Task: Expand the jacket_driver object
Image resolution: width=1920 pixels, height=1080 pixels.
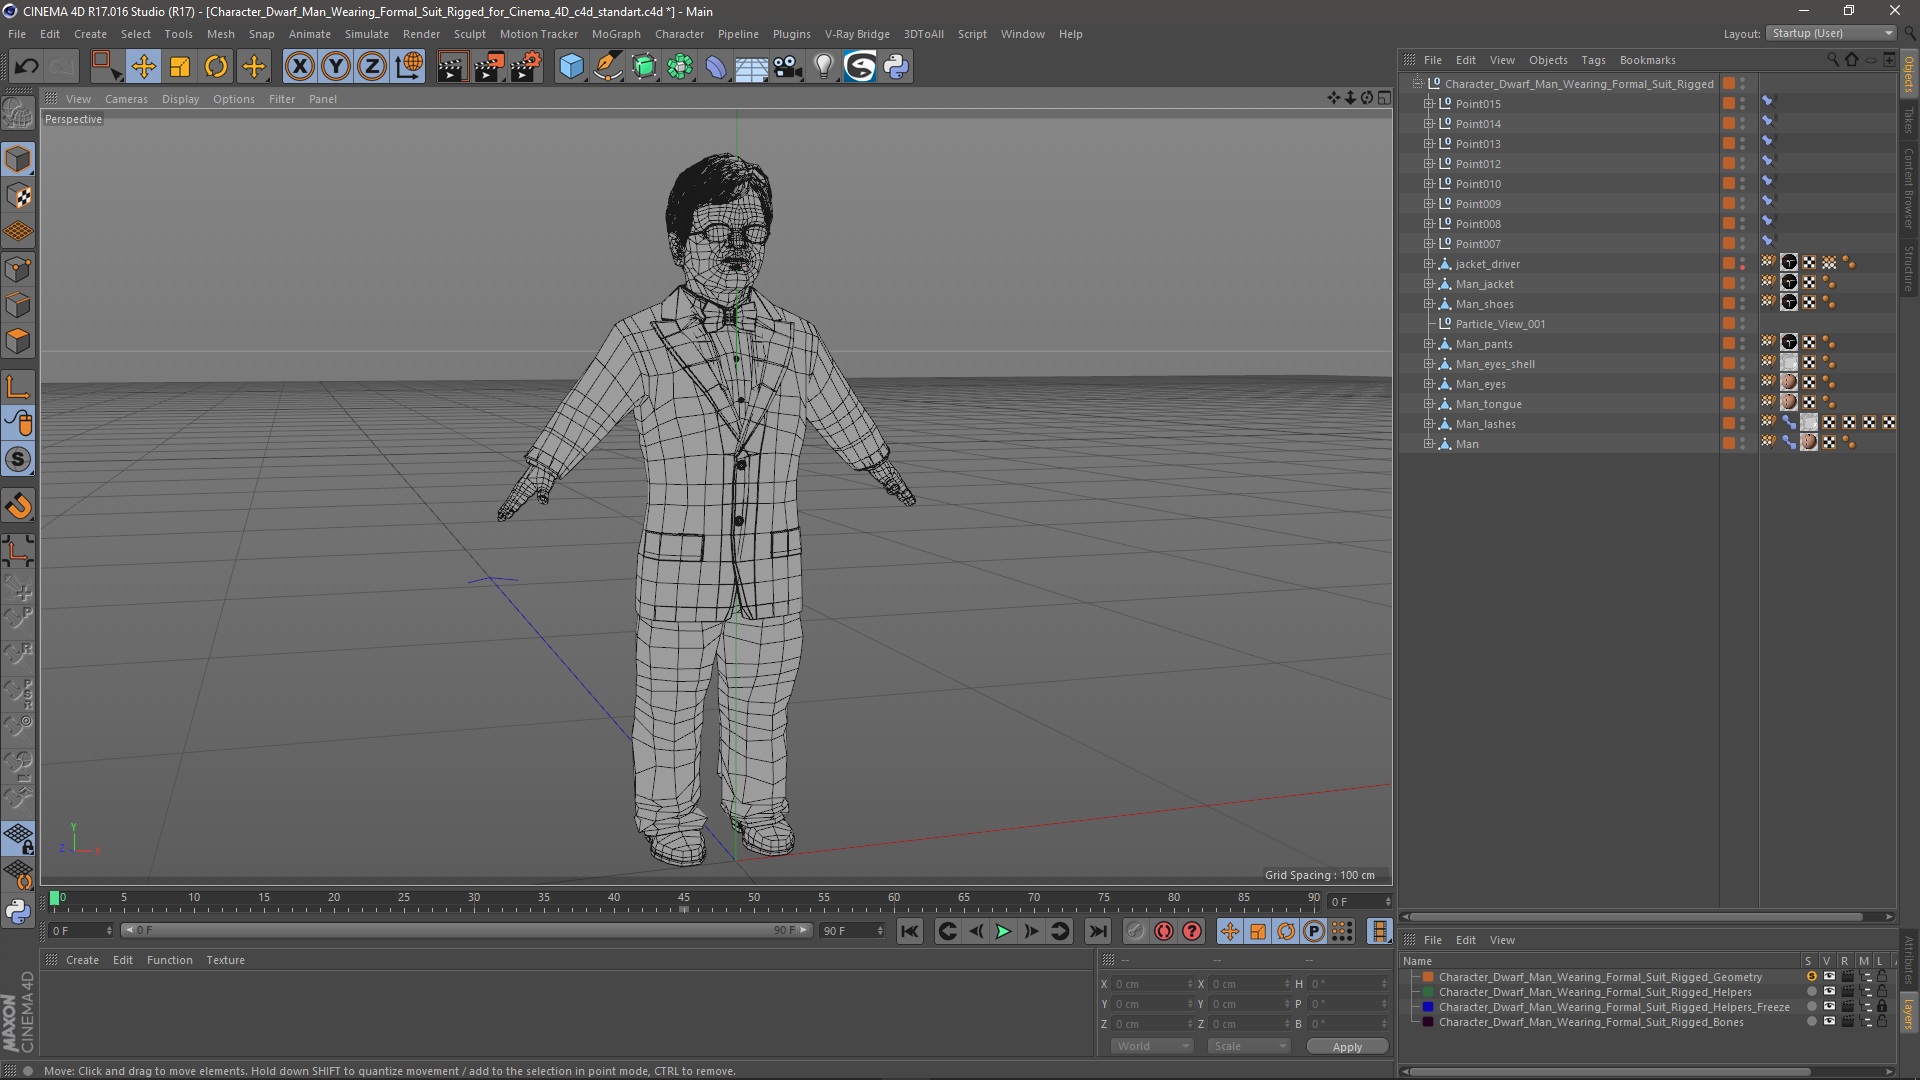Action: click(x=1428, y=264)
